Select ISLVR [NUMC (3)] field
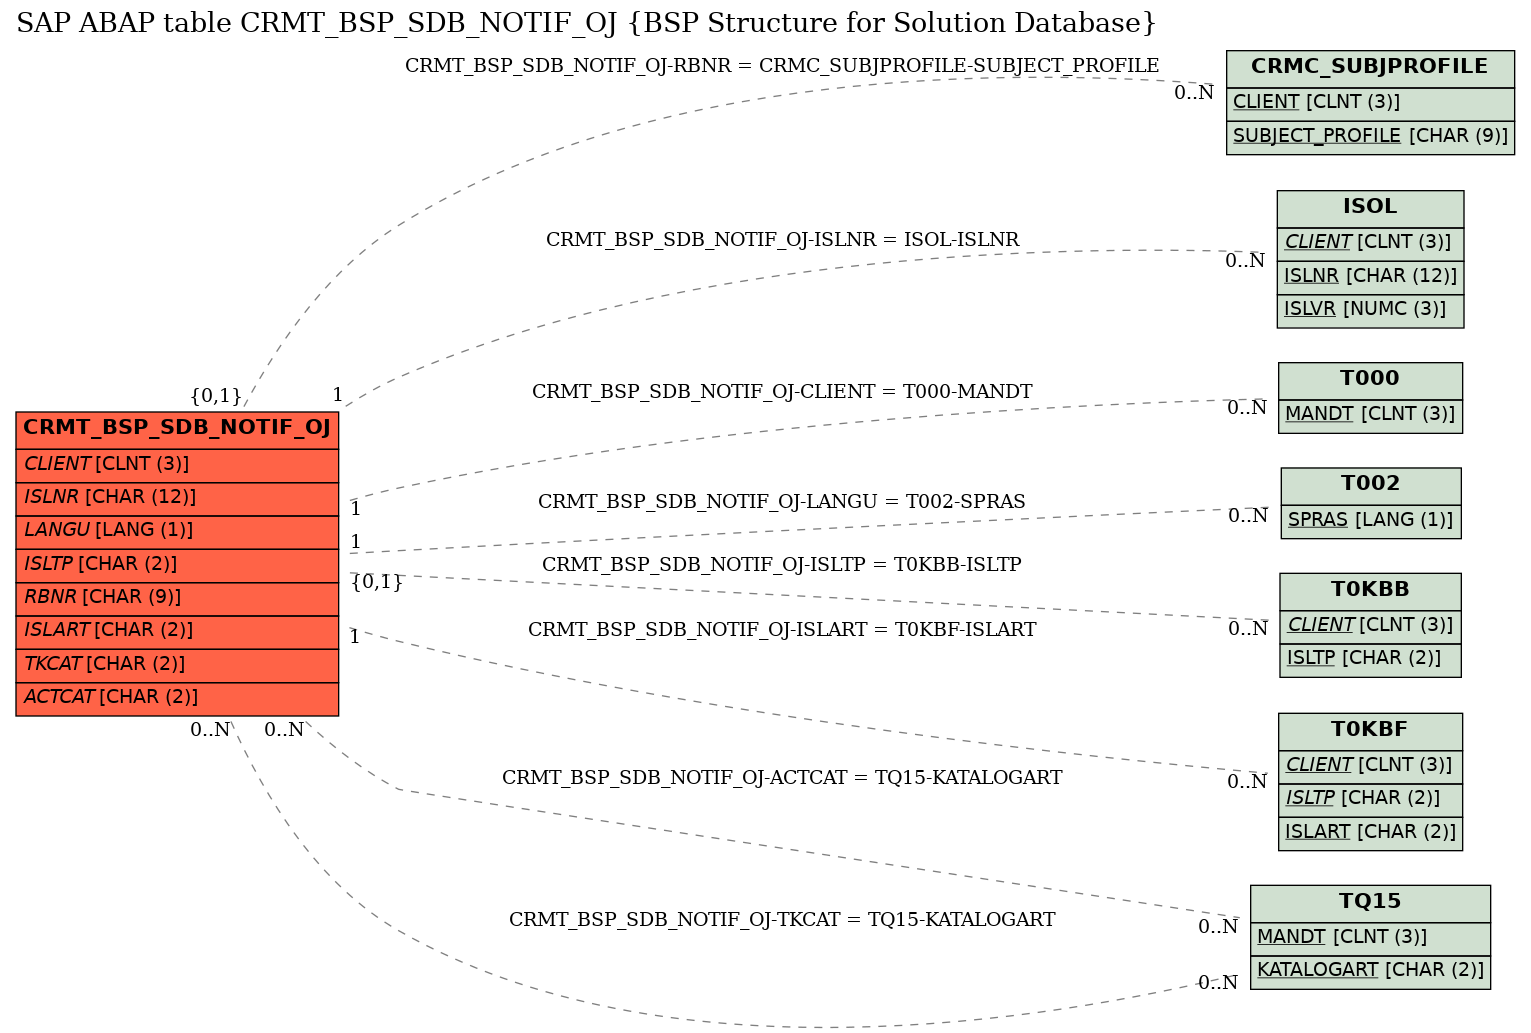1531x1033 pixels. 1370,310
